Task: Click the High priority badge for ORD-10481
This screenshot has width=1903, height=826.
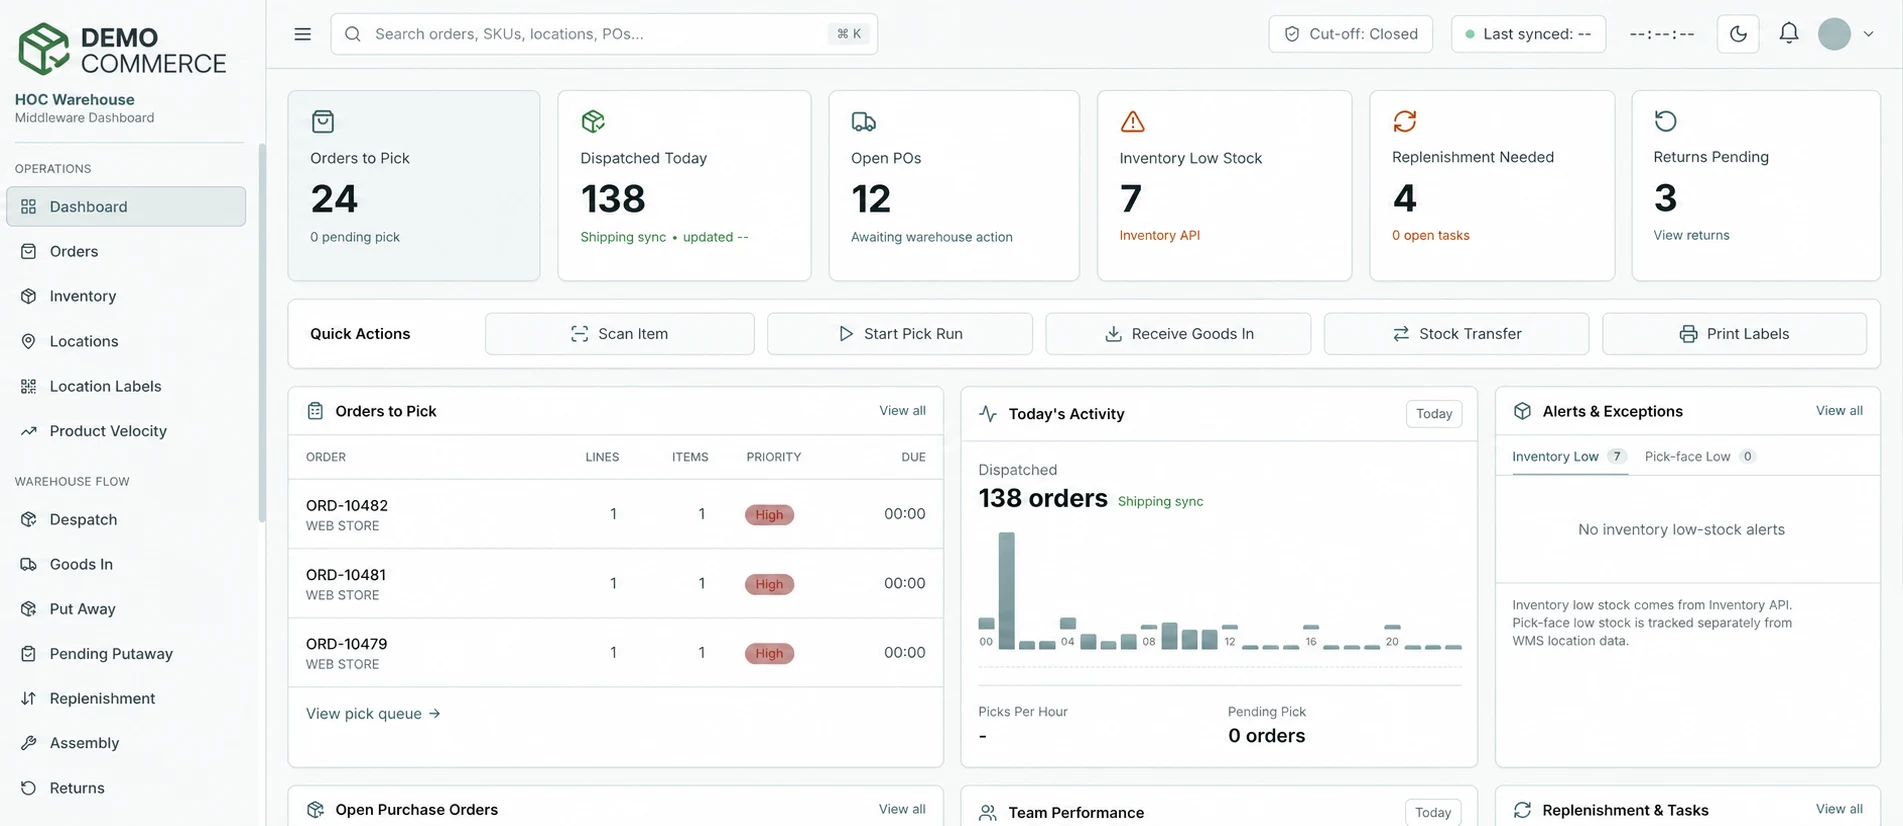Action: pyautogui.click(x=769, y=584)
